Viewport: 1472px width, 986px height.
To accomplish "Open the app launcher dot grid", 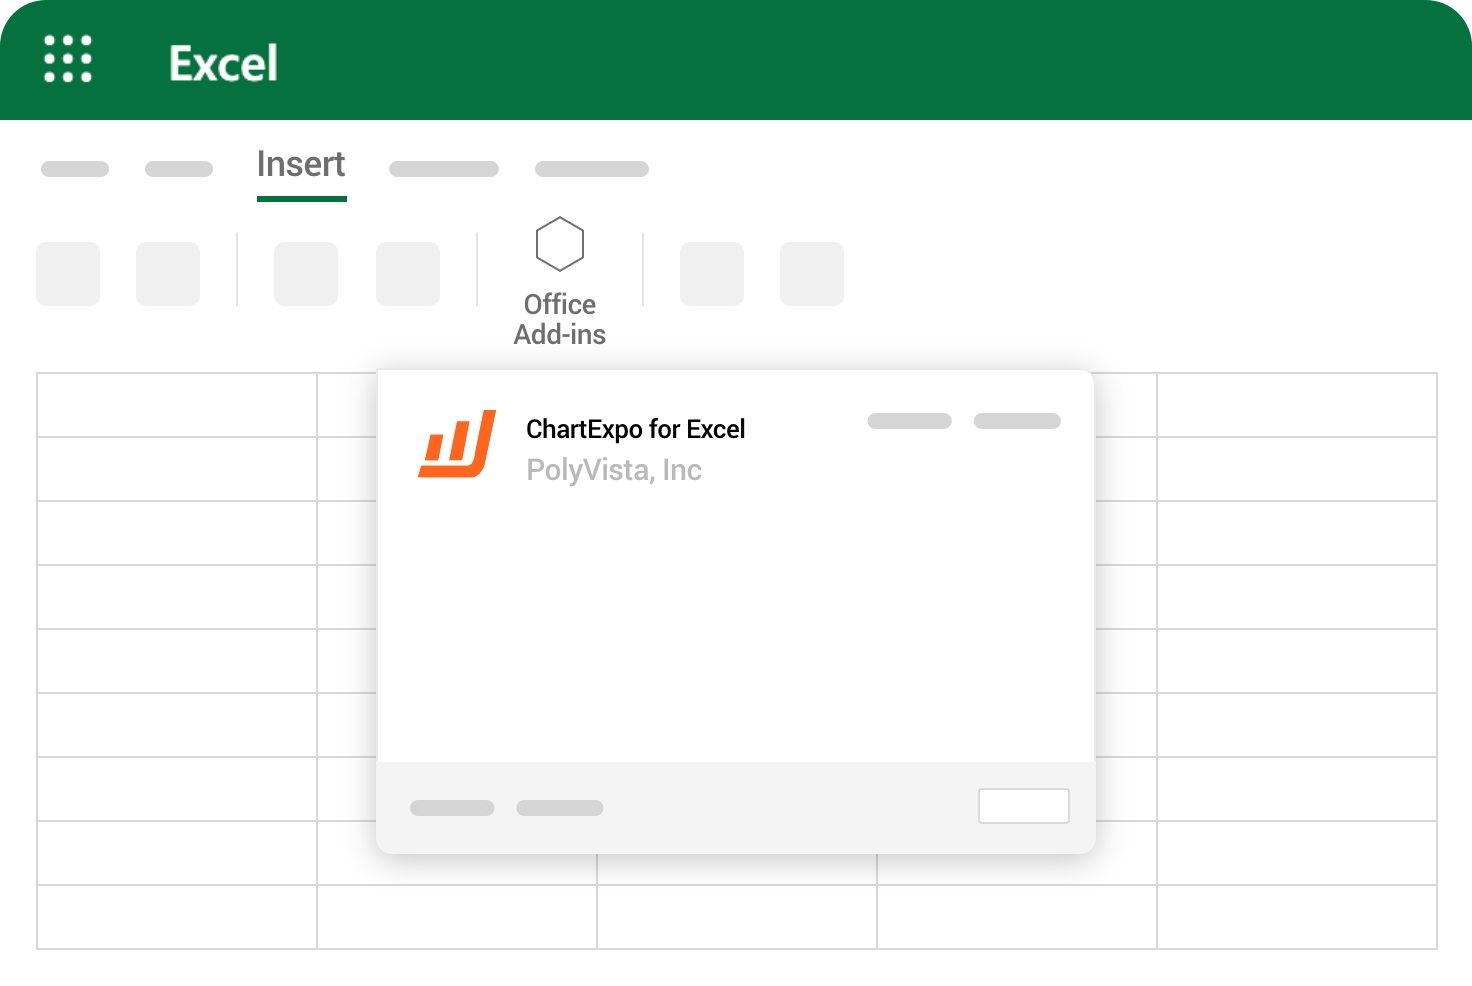I will 68,59.
